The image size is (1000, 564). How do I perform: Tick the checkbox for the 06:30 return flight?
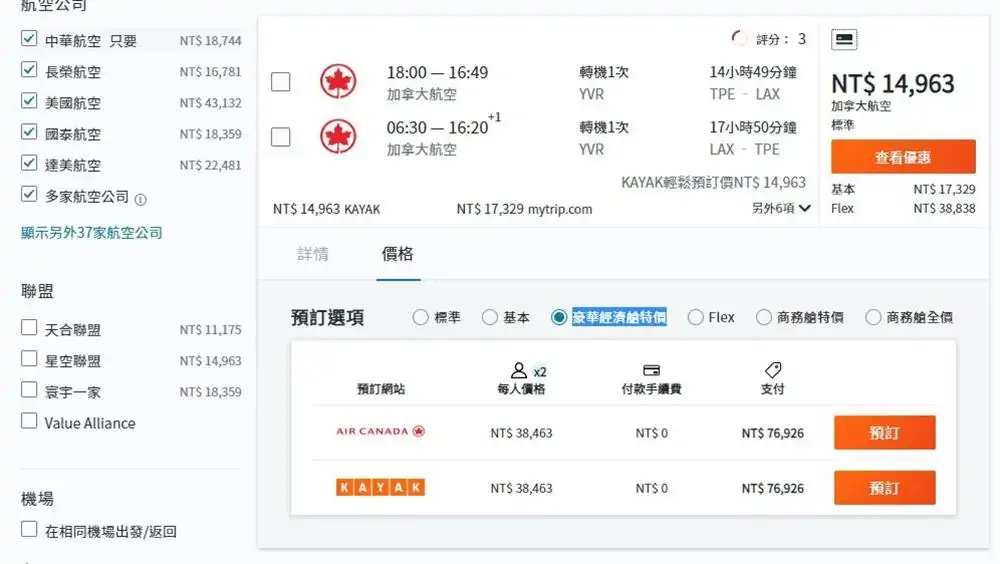281,137
